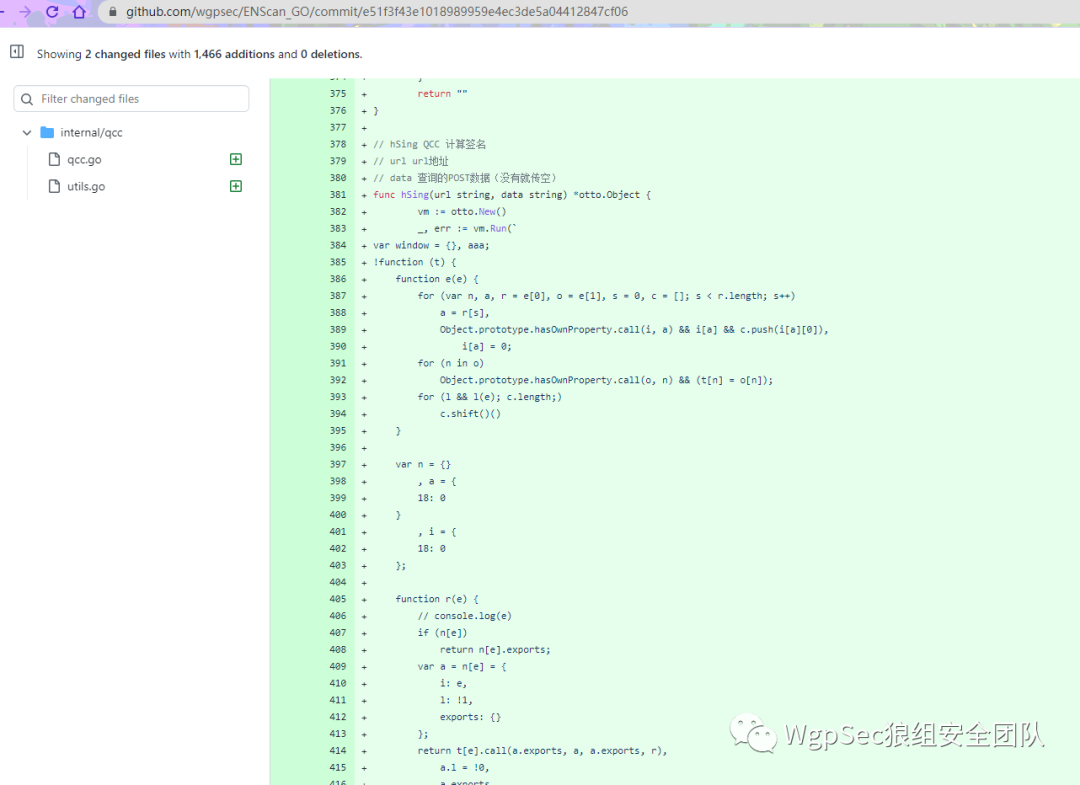This screenshot has width=1080, height=785.
Task: Focus the Filter changed files field
Action: point(140,99)
